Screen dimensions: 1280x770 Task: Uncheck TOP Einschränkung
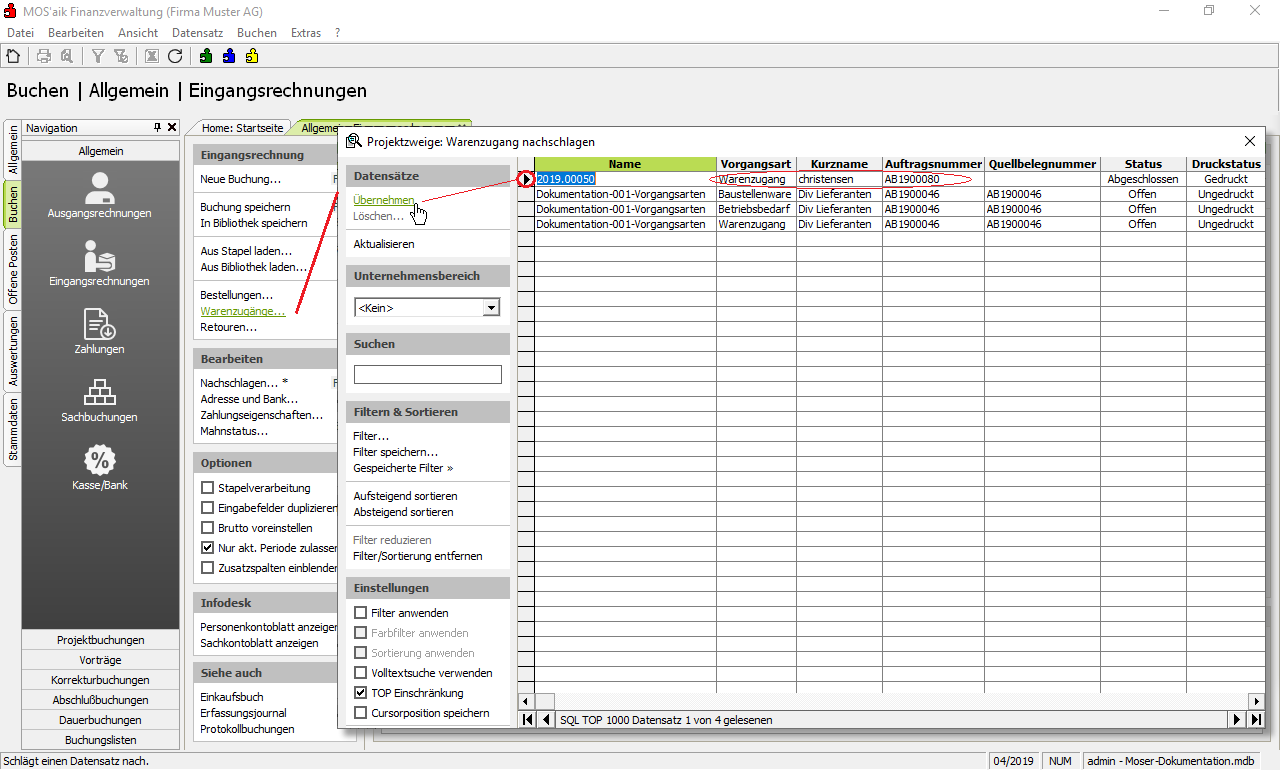coord(361,693)
